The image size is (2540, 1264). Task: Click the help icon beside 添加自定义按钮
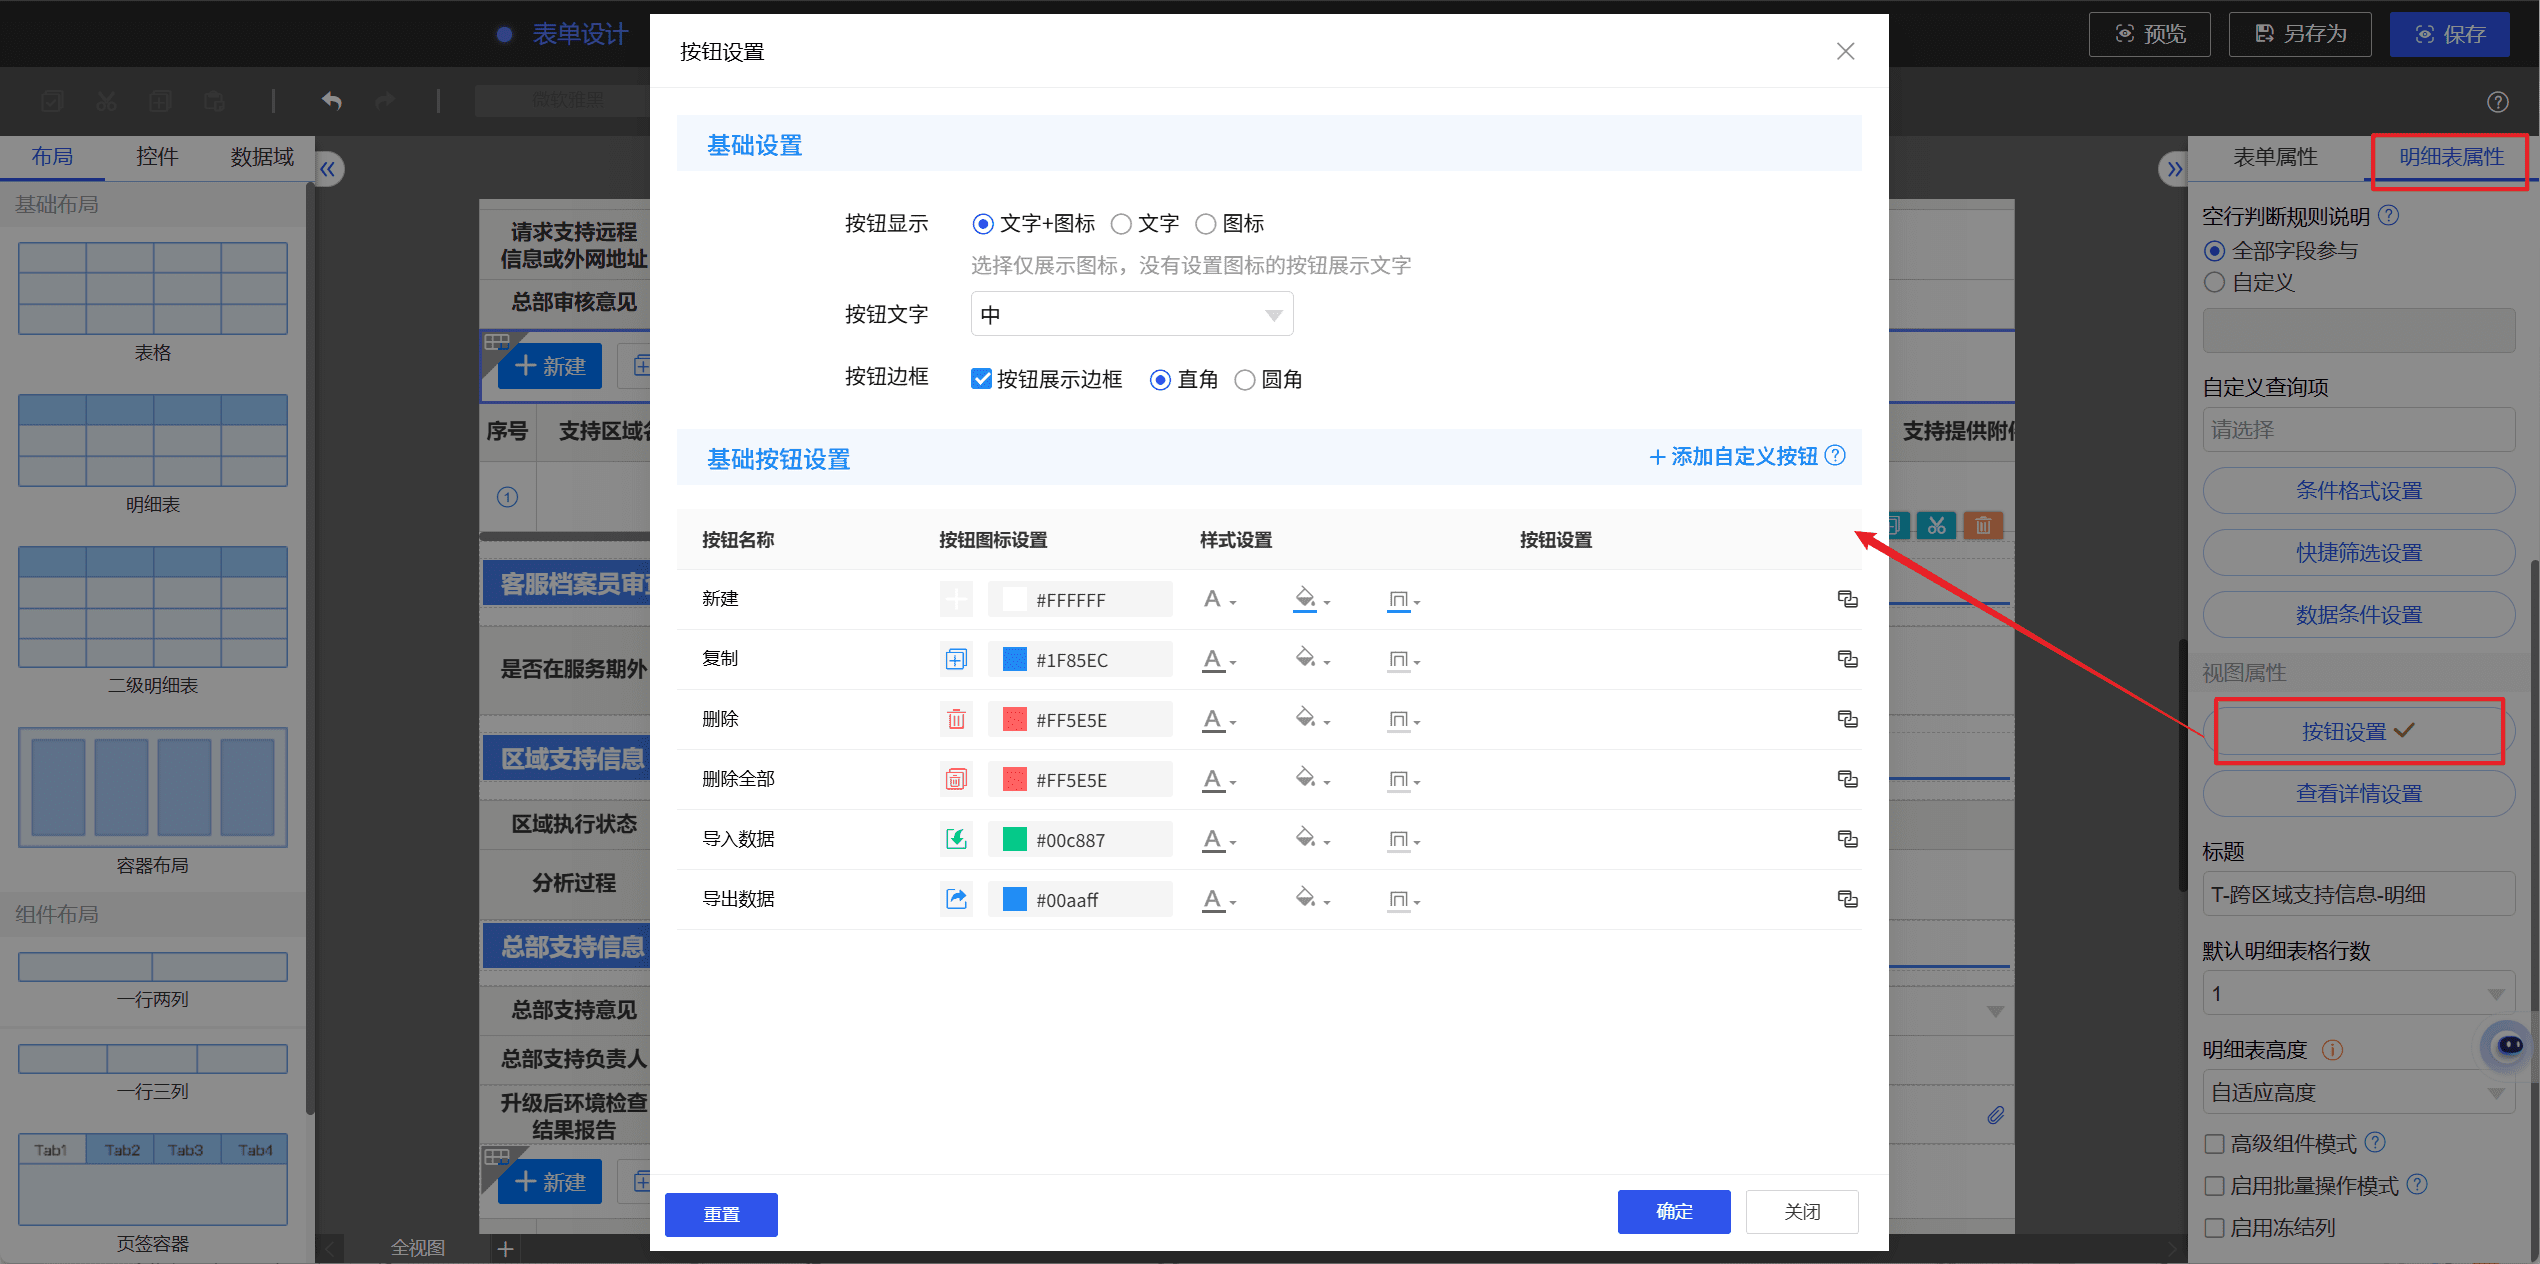(1835, 456)
